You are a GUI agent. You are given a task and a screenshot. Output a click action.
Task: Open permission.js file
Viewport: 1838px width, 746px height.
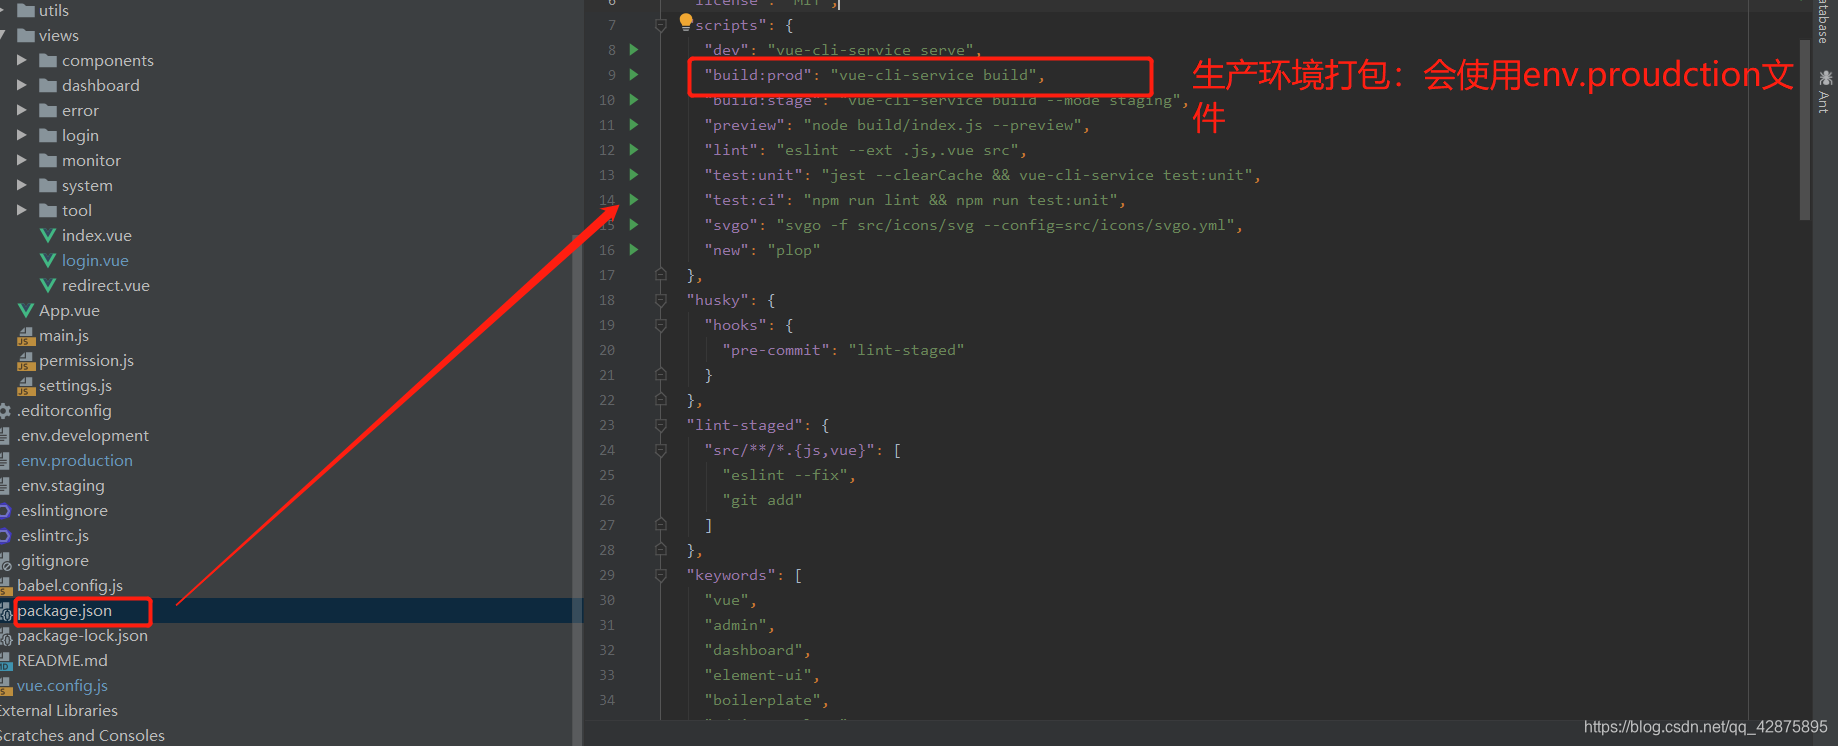point(86,360)
